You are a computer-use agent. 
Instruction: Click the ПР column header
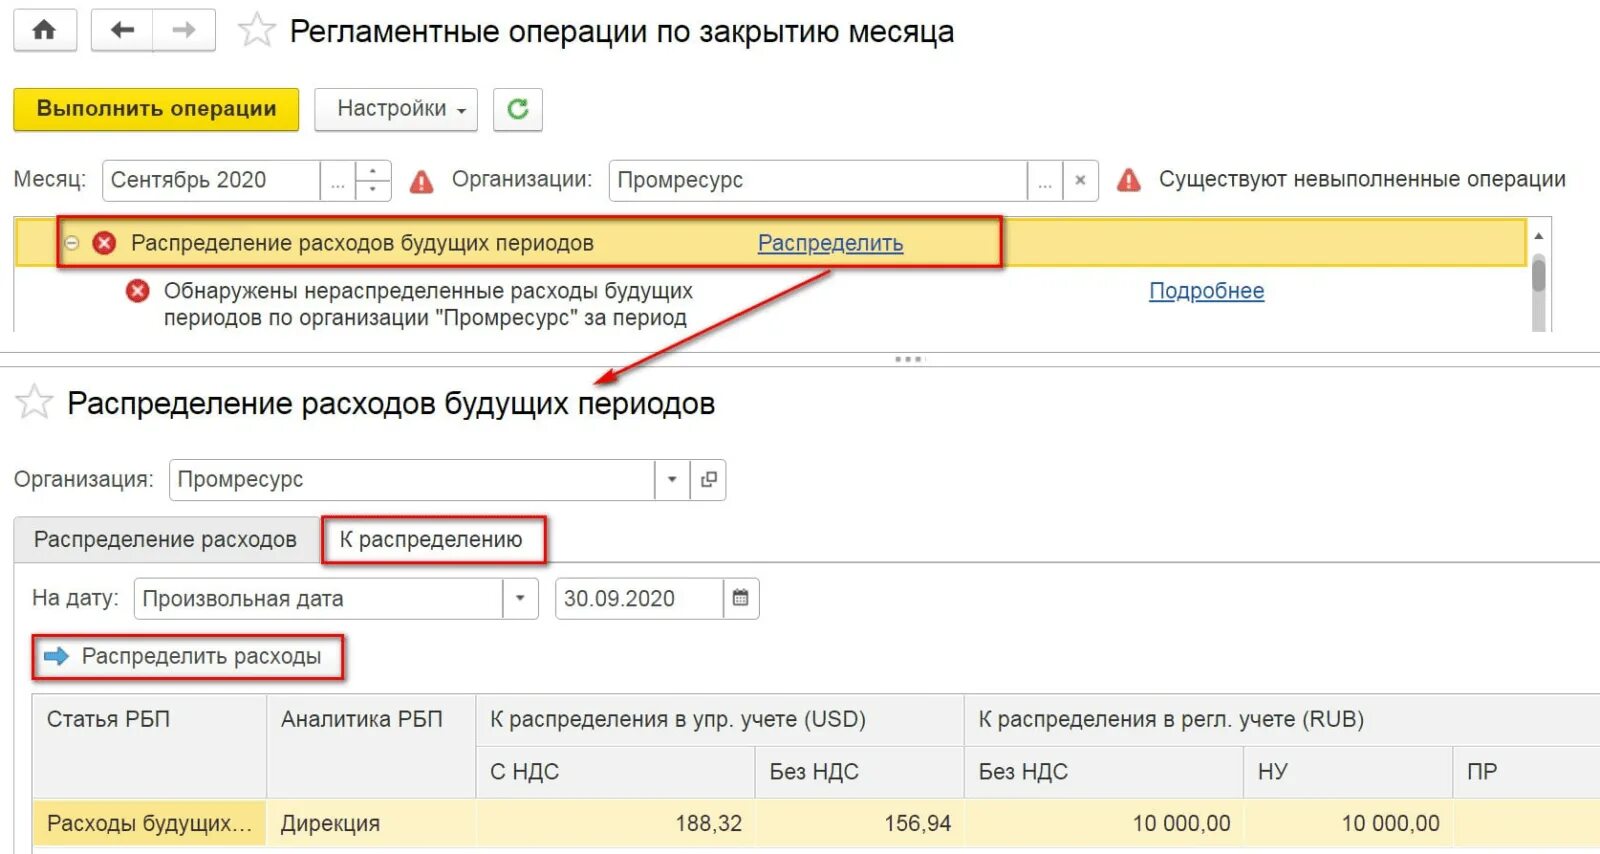[1526, 772]
